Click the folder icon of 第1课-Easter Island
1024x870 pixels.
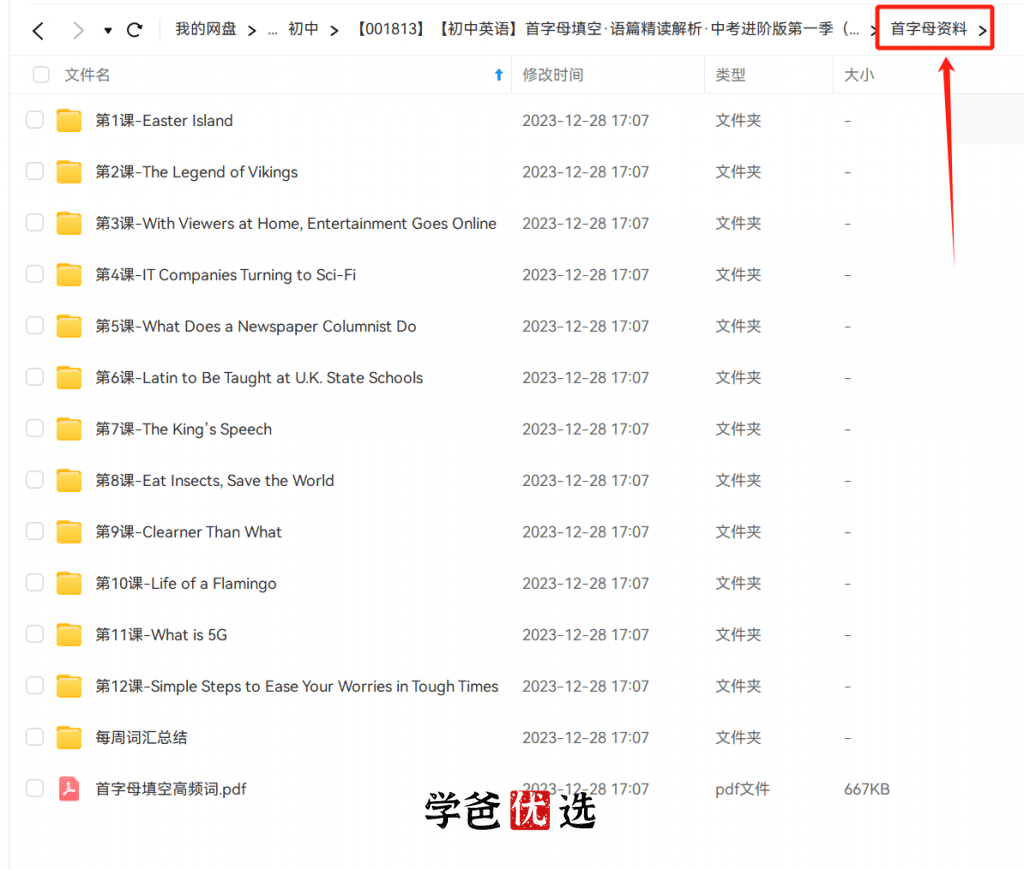69,120
